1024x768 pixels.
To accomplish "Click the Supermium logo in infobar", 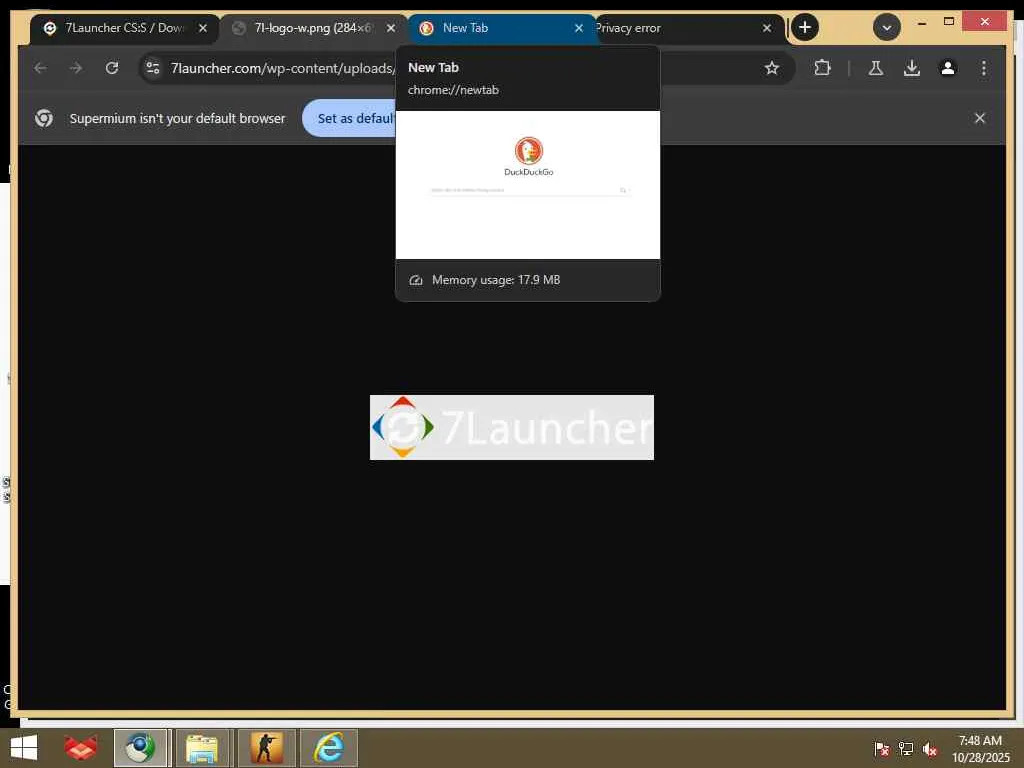I will [44, 118].
